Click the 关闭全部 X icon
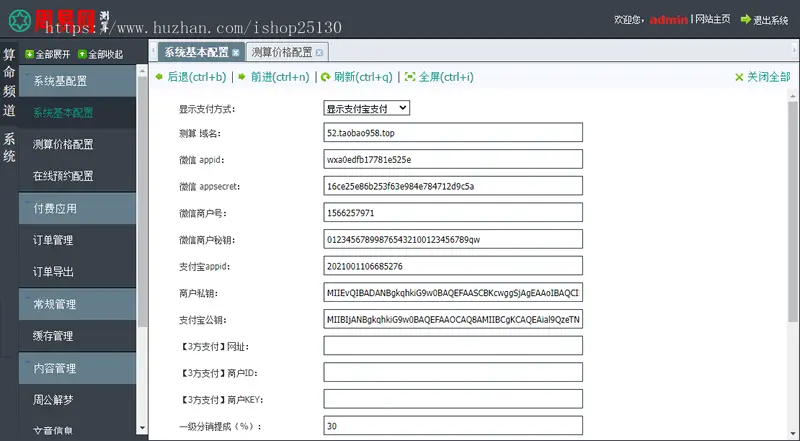Viewport: 800px width, 441px height. coord(739,77)
